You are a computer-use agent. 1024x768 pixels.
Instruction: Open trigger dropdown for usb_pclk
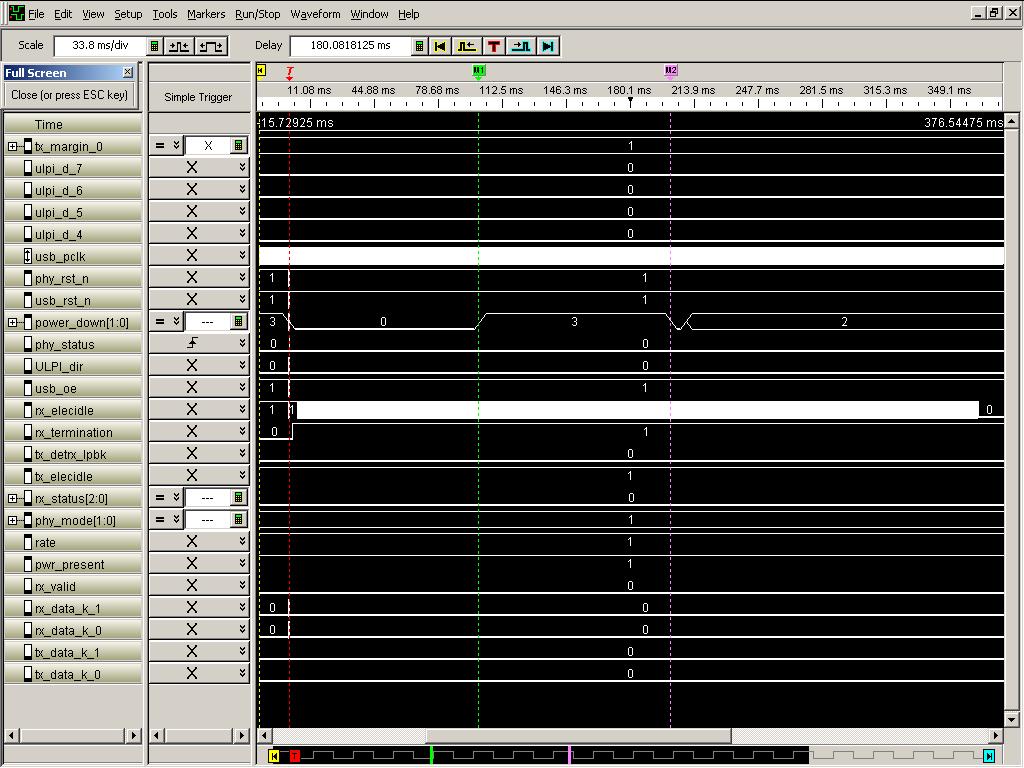pos(242,255)
